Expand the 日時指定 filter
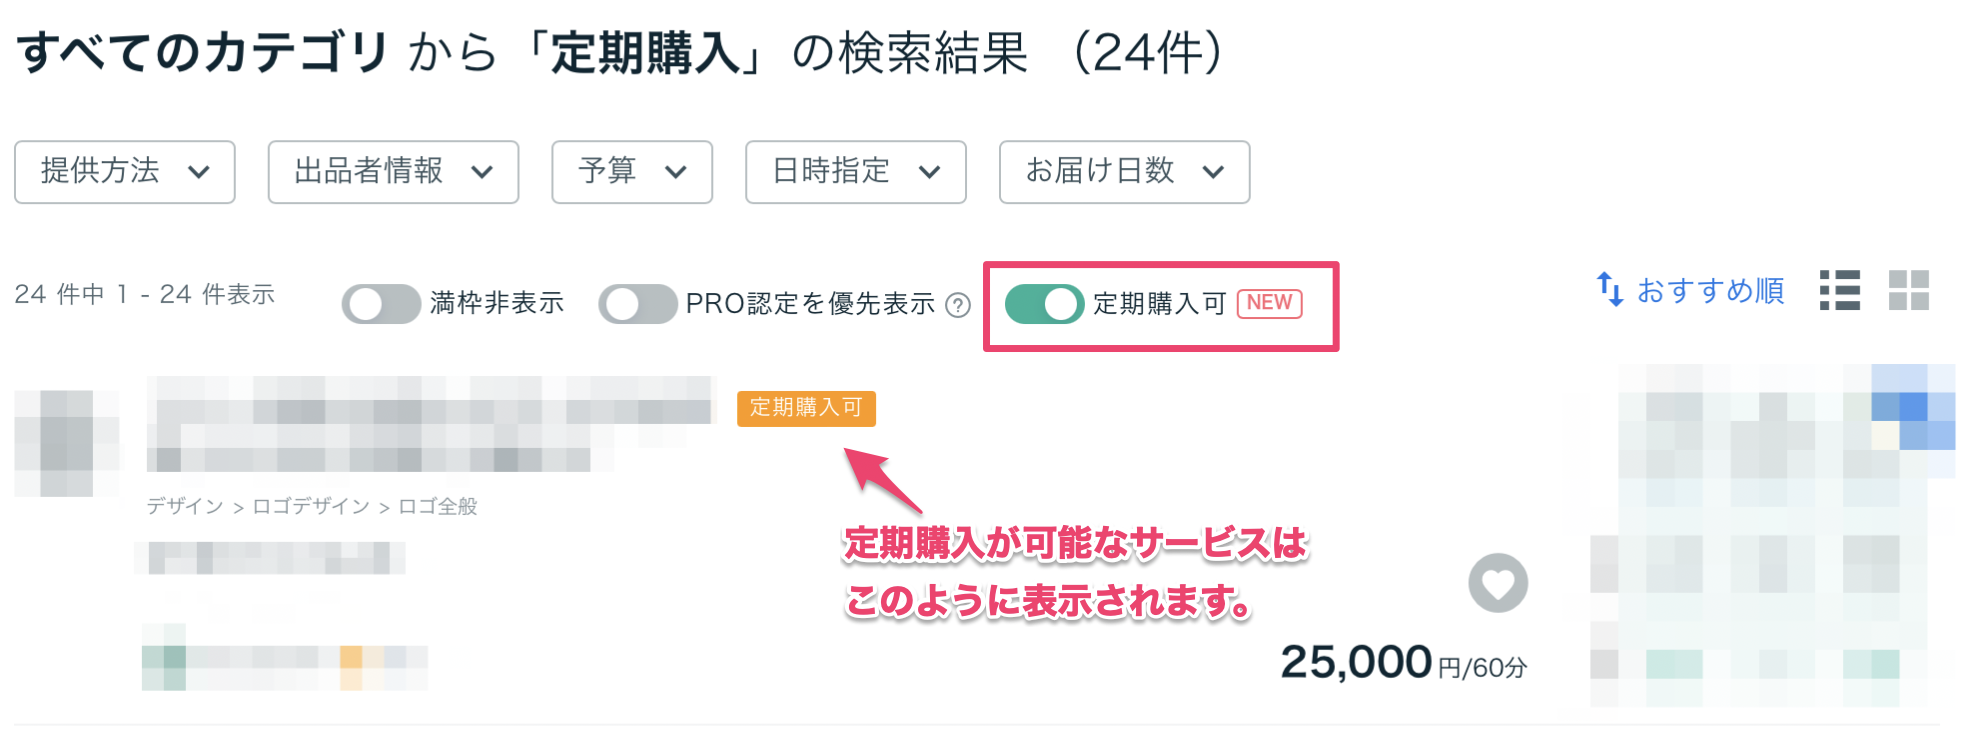 pyautogui.click(x=855, y=172)
